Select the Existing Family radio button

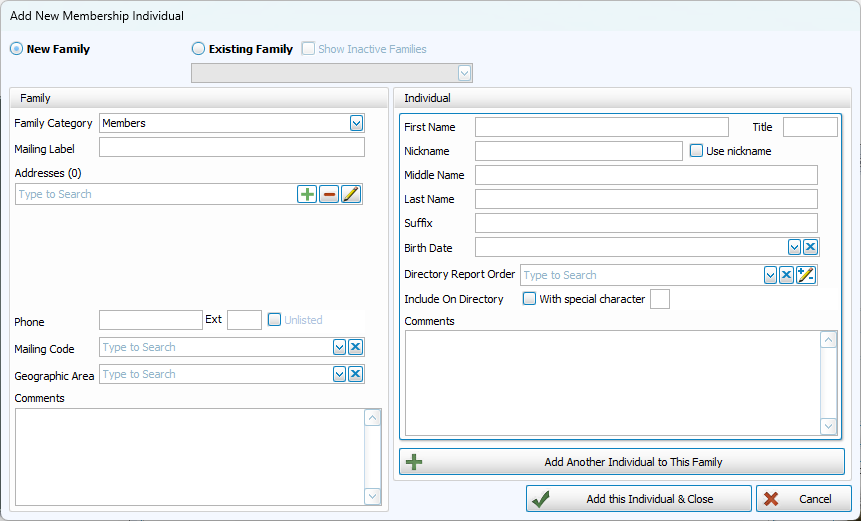click(x=198, y=48)
